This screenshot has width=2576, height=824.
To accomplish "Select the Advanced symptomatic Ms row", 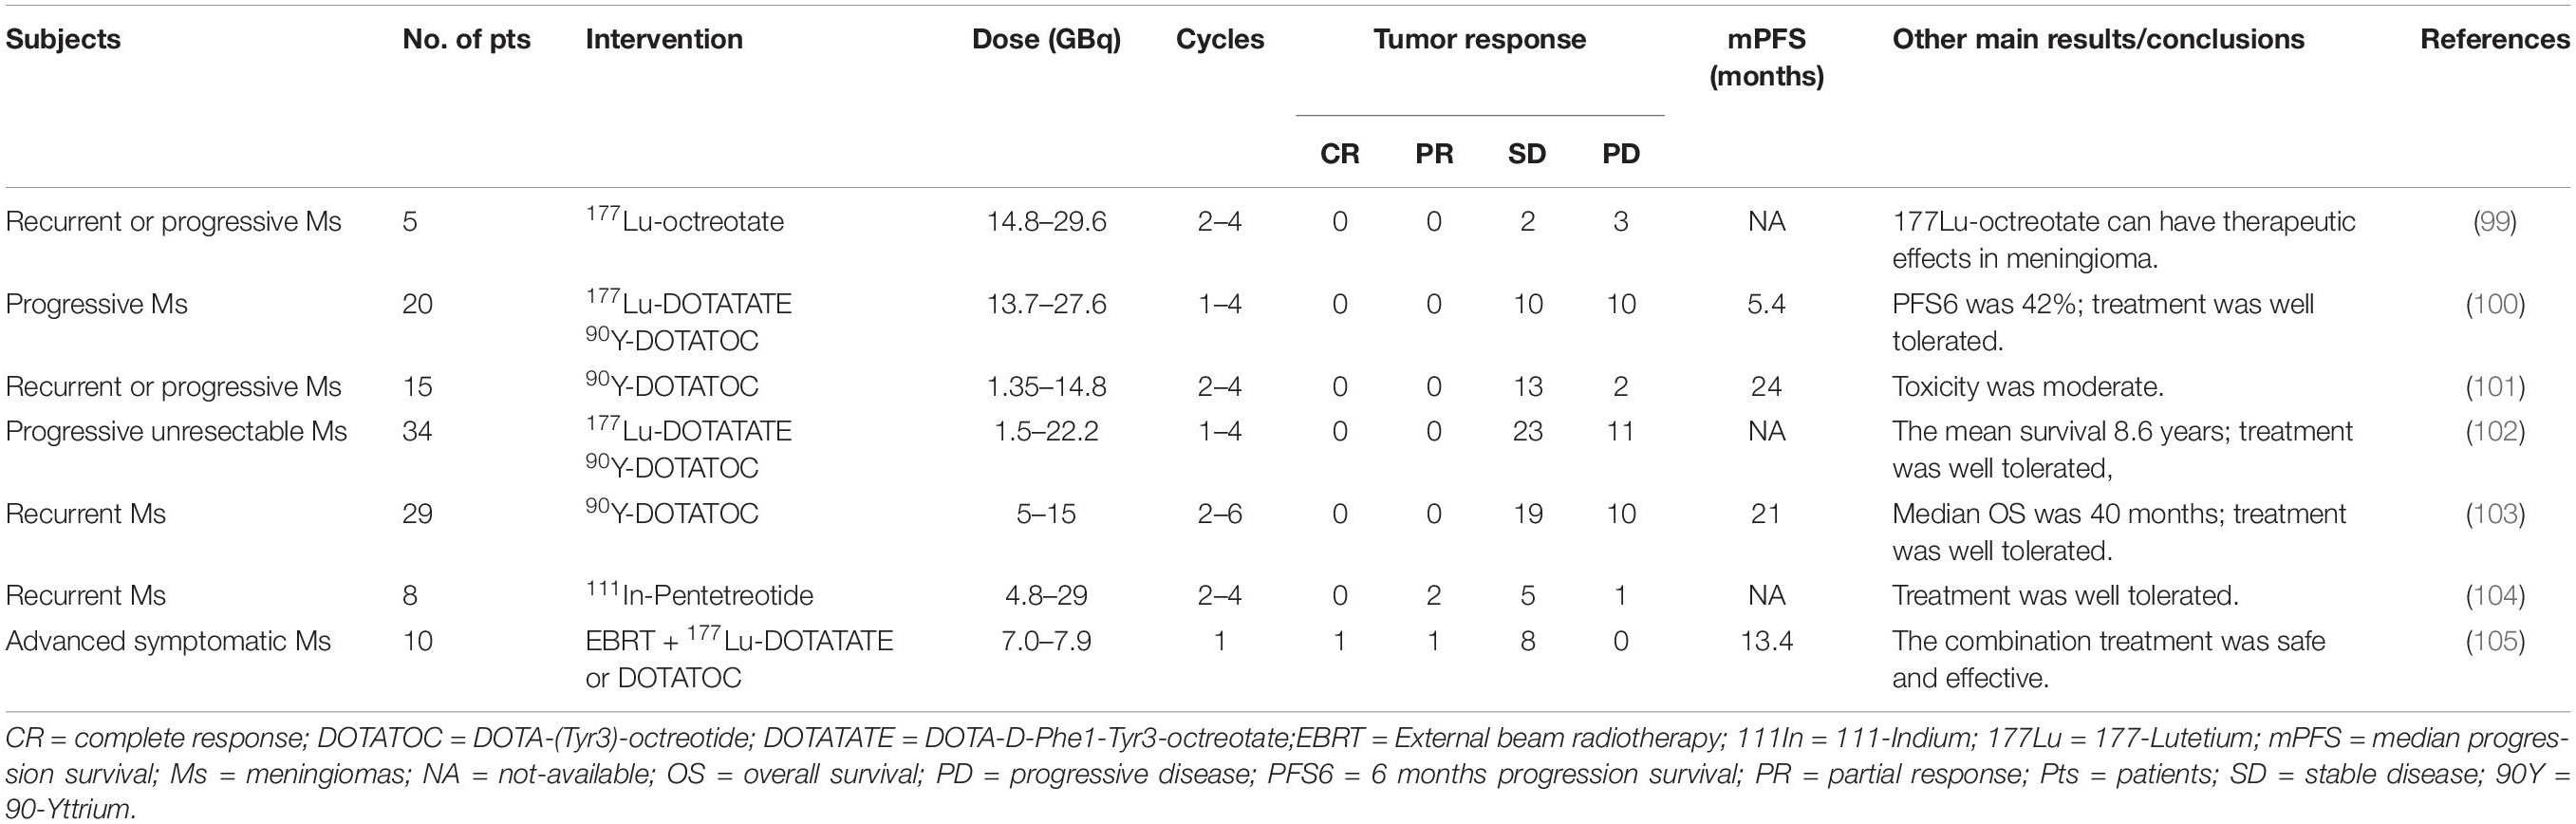I will [1288, 659].
